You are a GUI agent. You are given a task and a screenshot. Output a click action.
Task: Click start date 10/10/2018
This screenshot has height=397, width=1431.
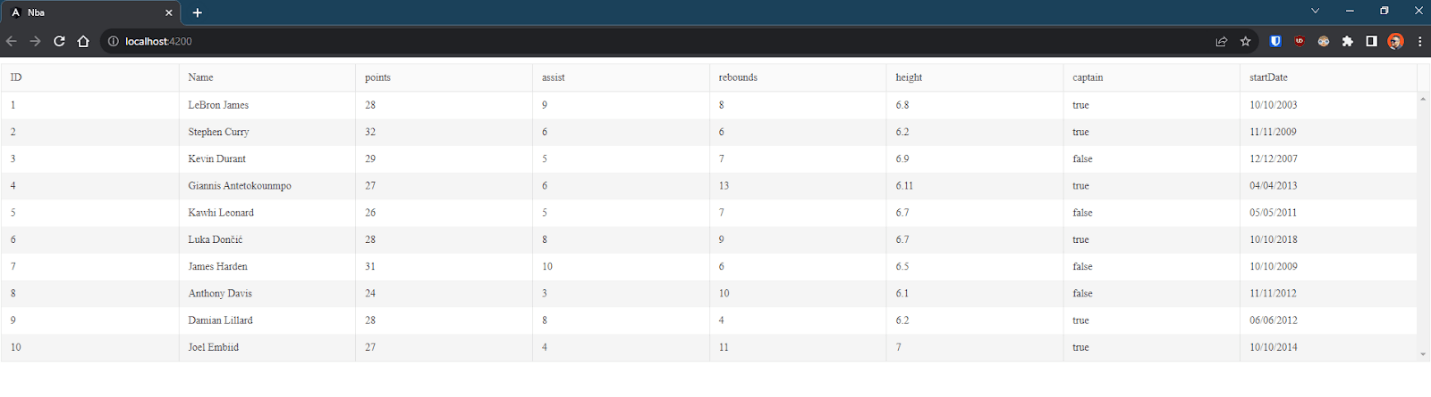pyautogui.click(x=1273, y=240)
